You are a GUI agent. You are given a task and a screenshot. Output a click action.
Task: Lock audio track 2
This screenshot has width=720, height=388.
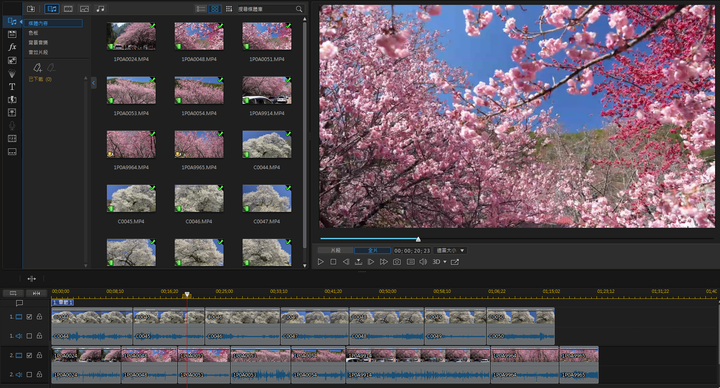click(39, 375)
